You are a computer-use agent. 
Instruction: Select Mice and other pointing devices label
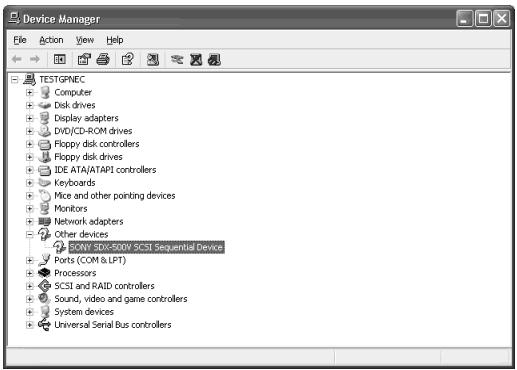115,196
